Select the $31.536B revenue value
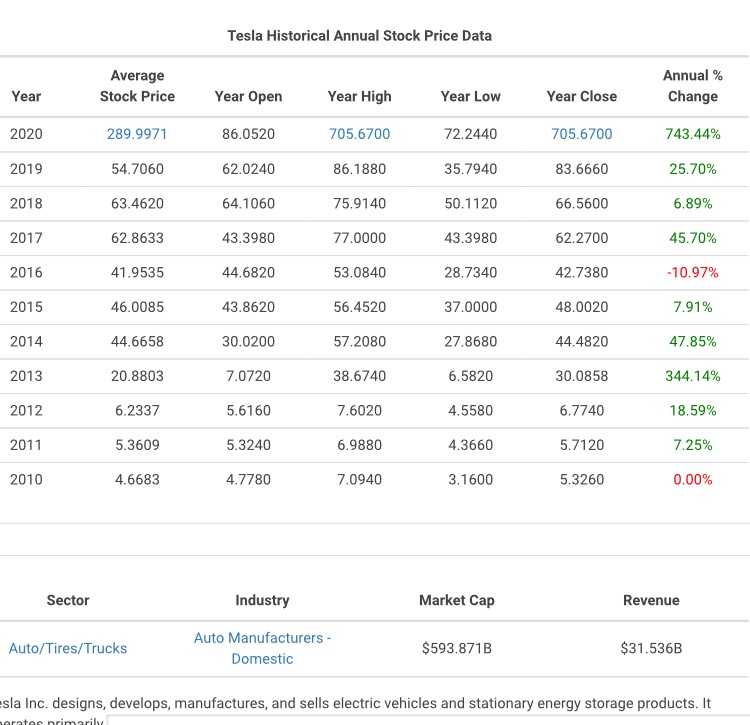The height and width of the screenshot is (725, 750). 651,648
